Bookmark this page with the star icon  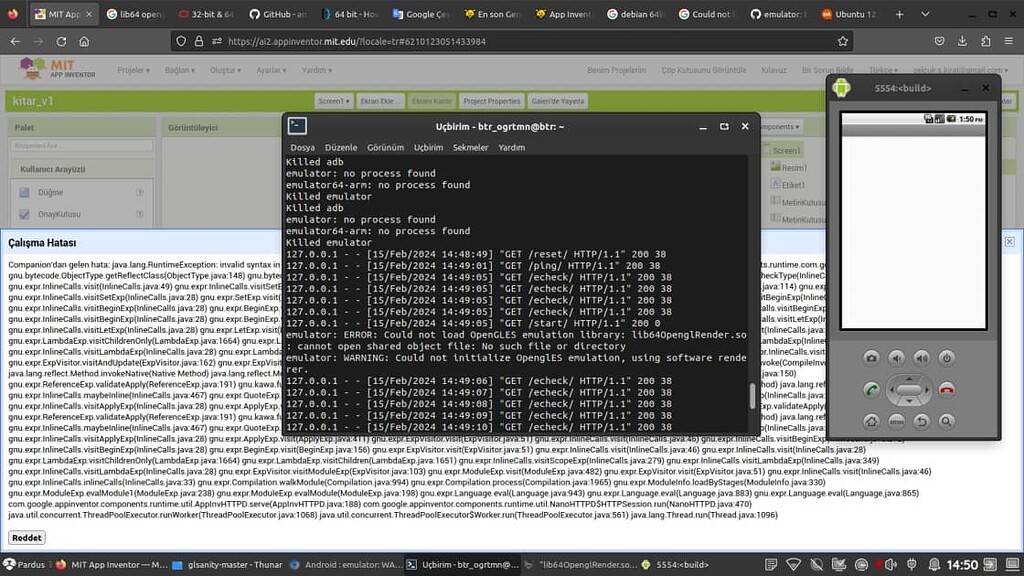pos(843,41)
